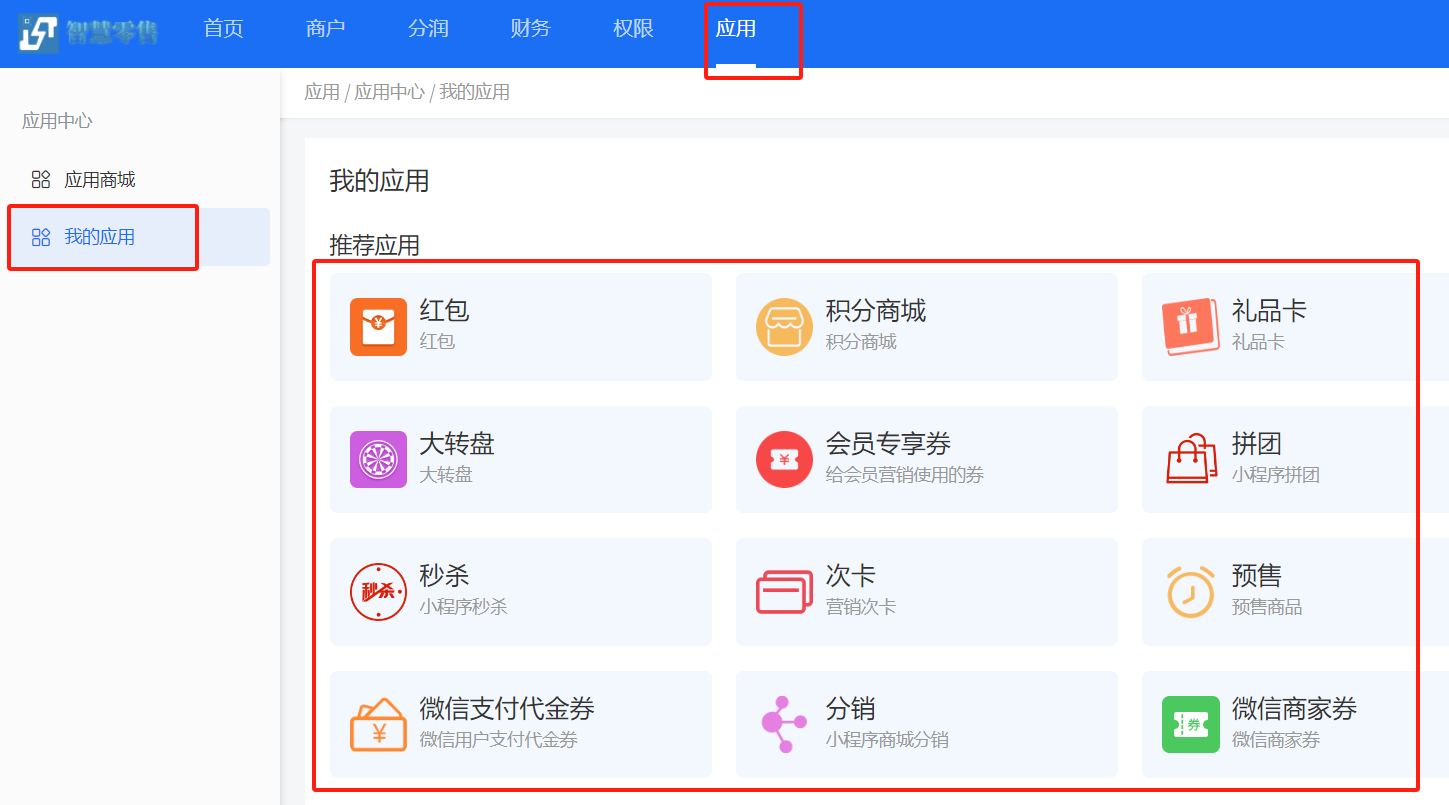The width and height of the screenshot is (1449, 805).
Task: Click the 预售商品 description text
Action: [1267, 607]
